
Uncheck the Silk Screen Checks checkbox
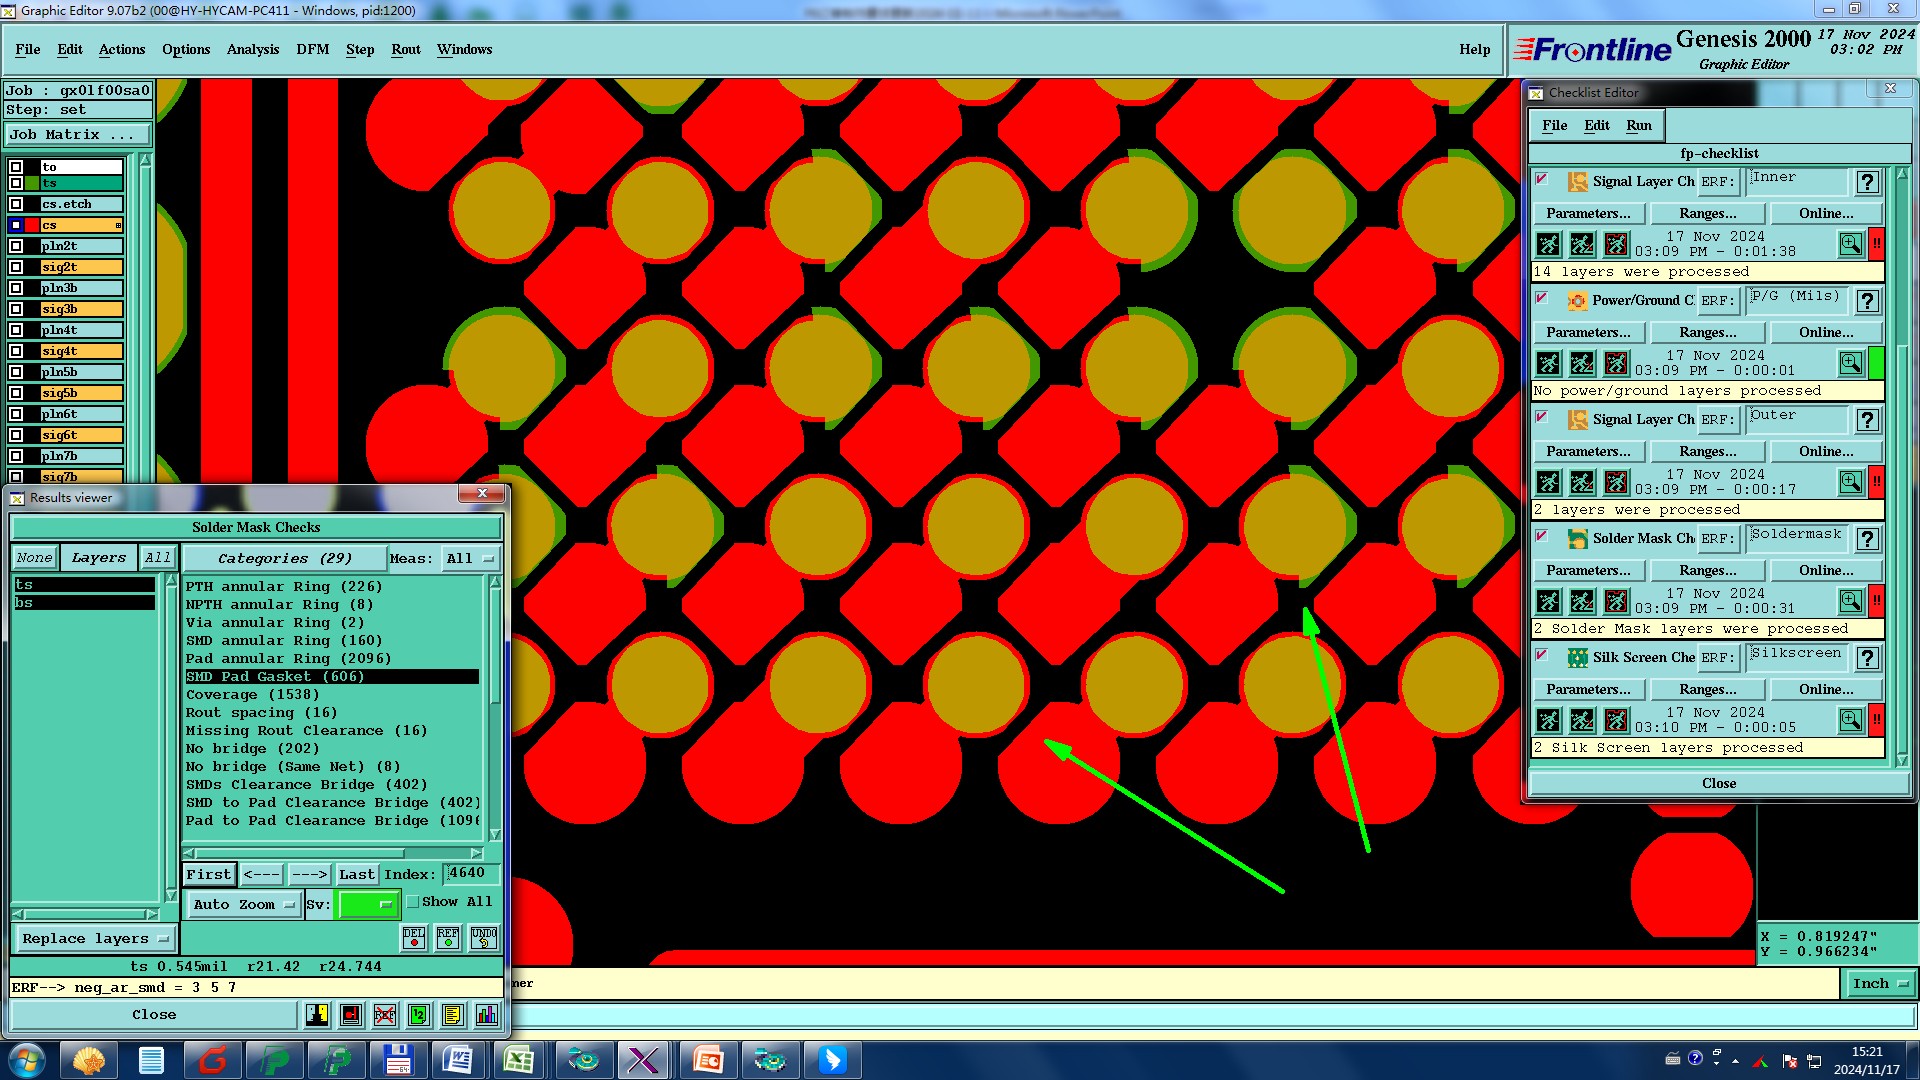(x=1542, y=656)
